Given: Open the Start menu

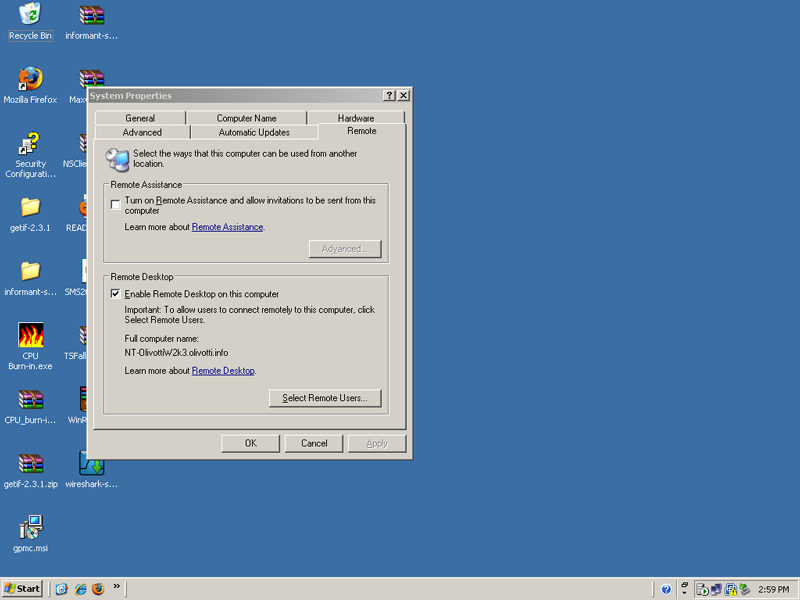Looking at the screenshot, I should pos(21,589).
